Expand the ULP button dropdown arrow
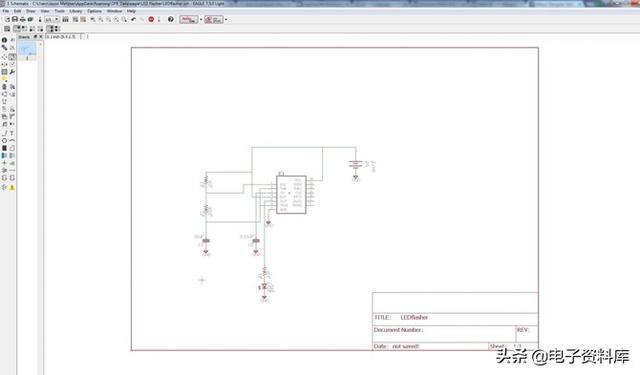 pos(226,19)
